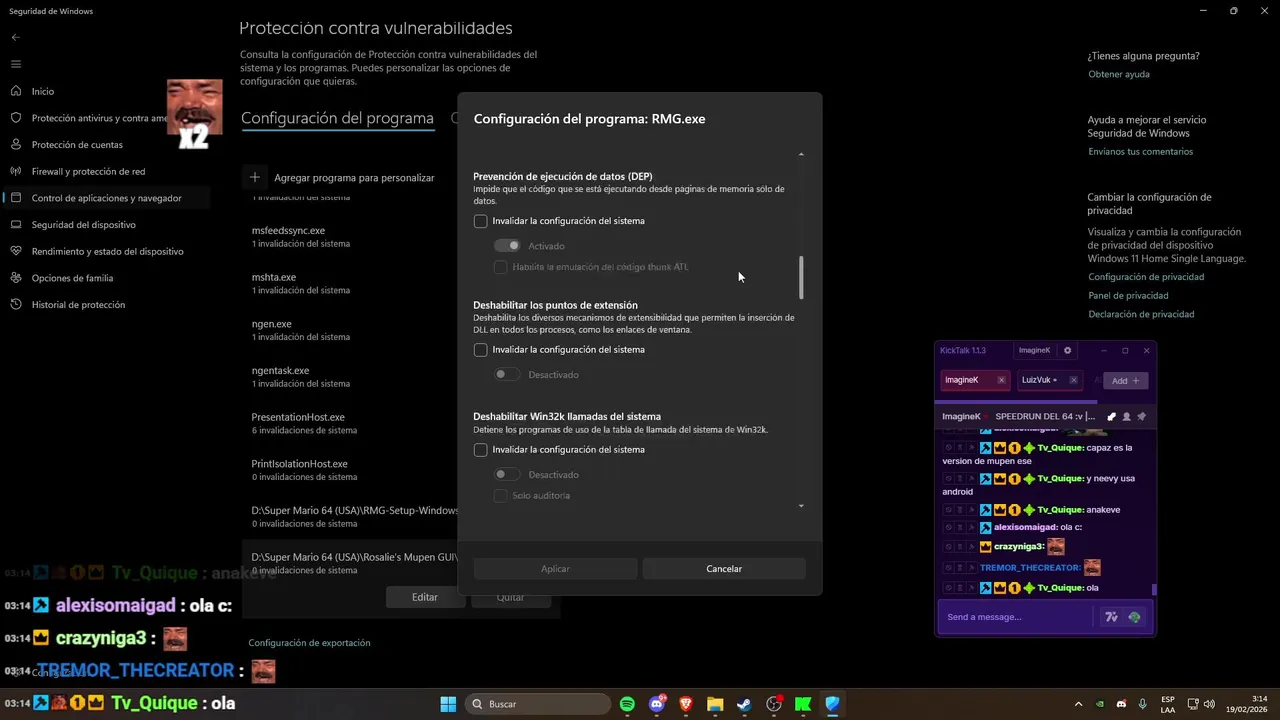Click the dialog scroll up arrow

pyautogui.click(x=801, y=155)
